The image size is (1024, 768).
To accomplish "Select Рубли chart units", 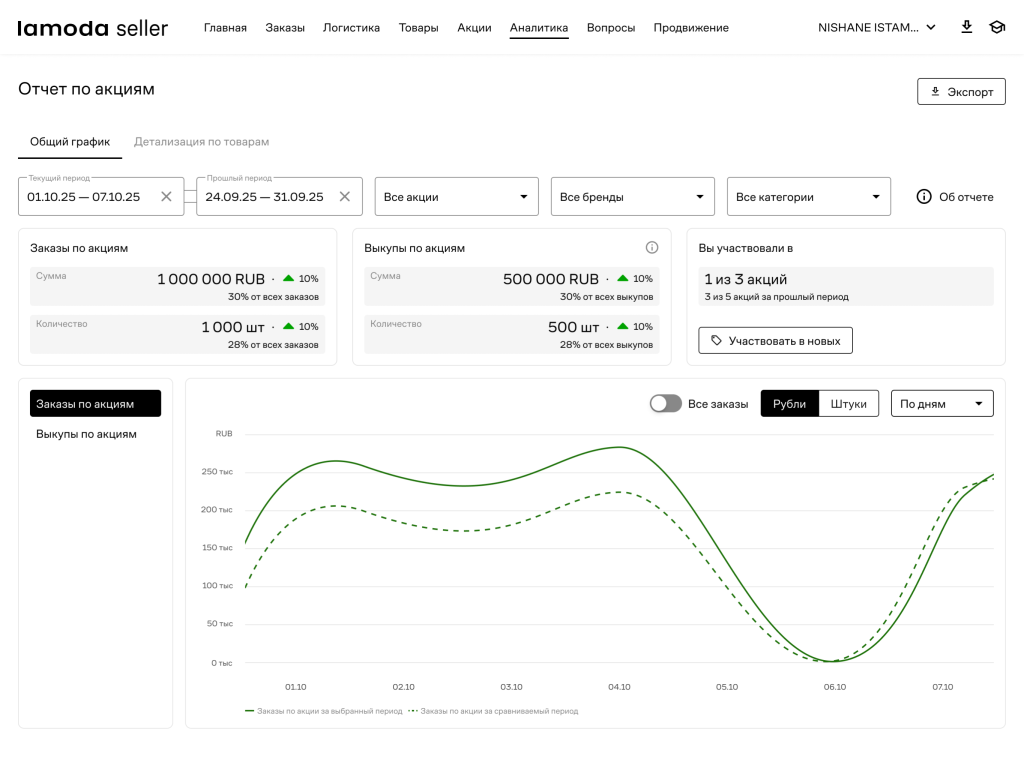I will 789,403.
